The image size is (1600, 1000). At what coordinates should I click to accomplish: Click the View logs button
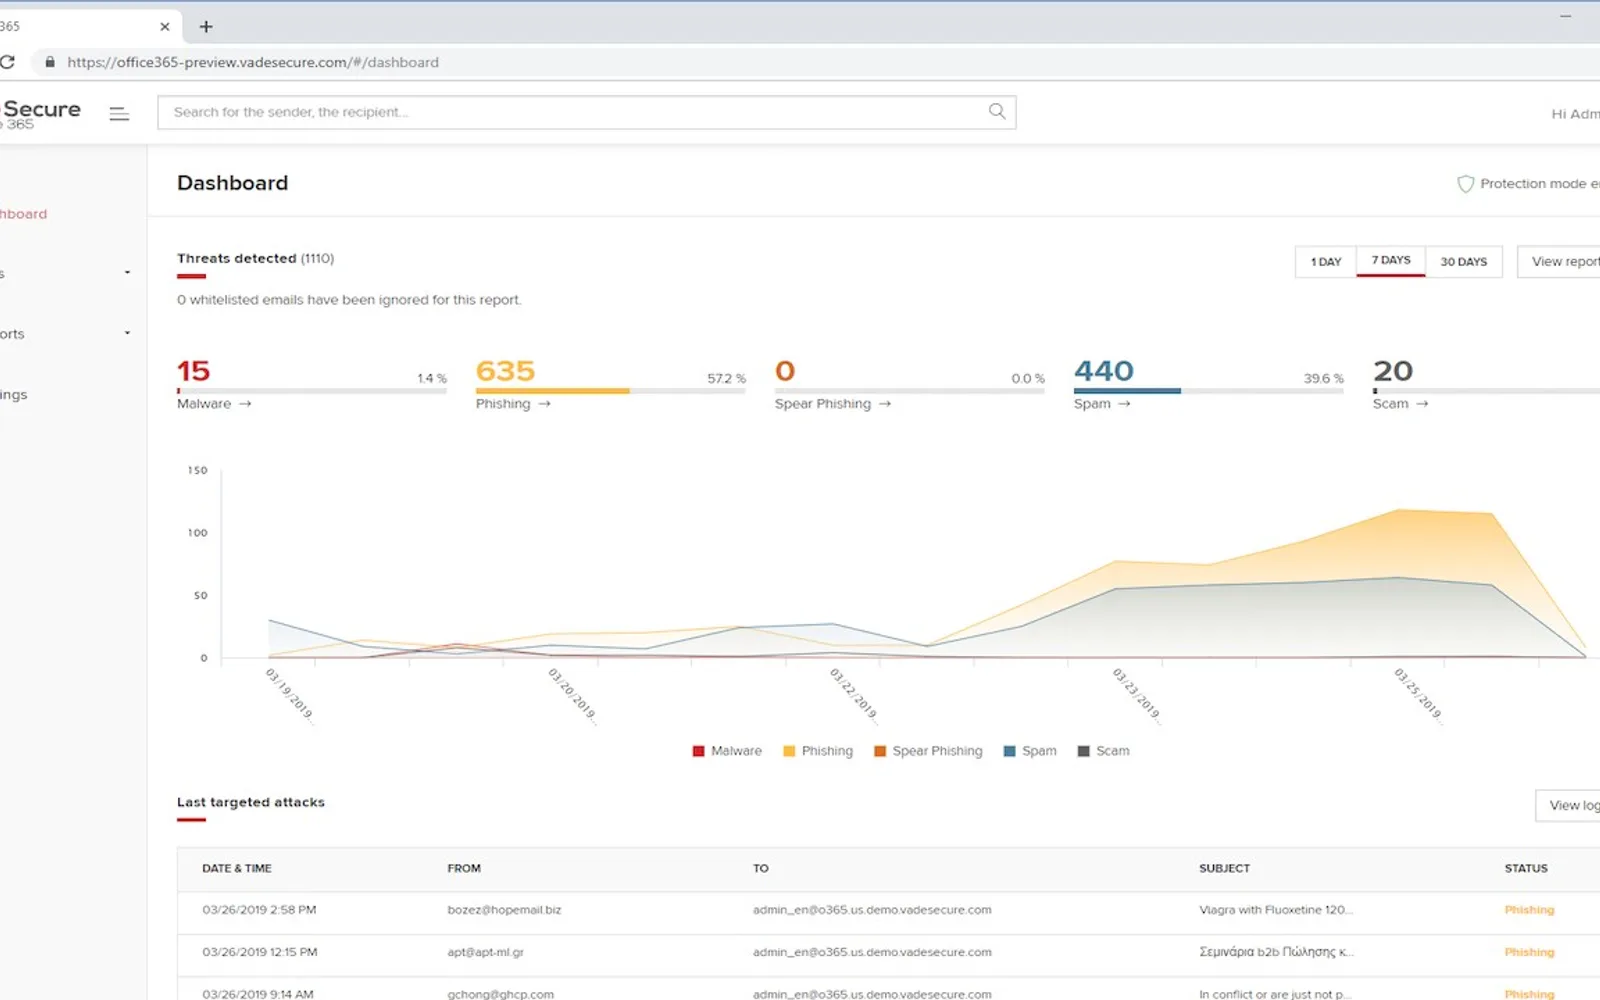pyautogui.click(x=1568, y=805)
